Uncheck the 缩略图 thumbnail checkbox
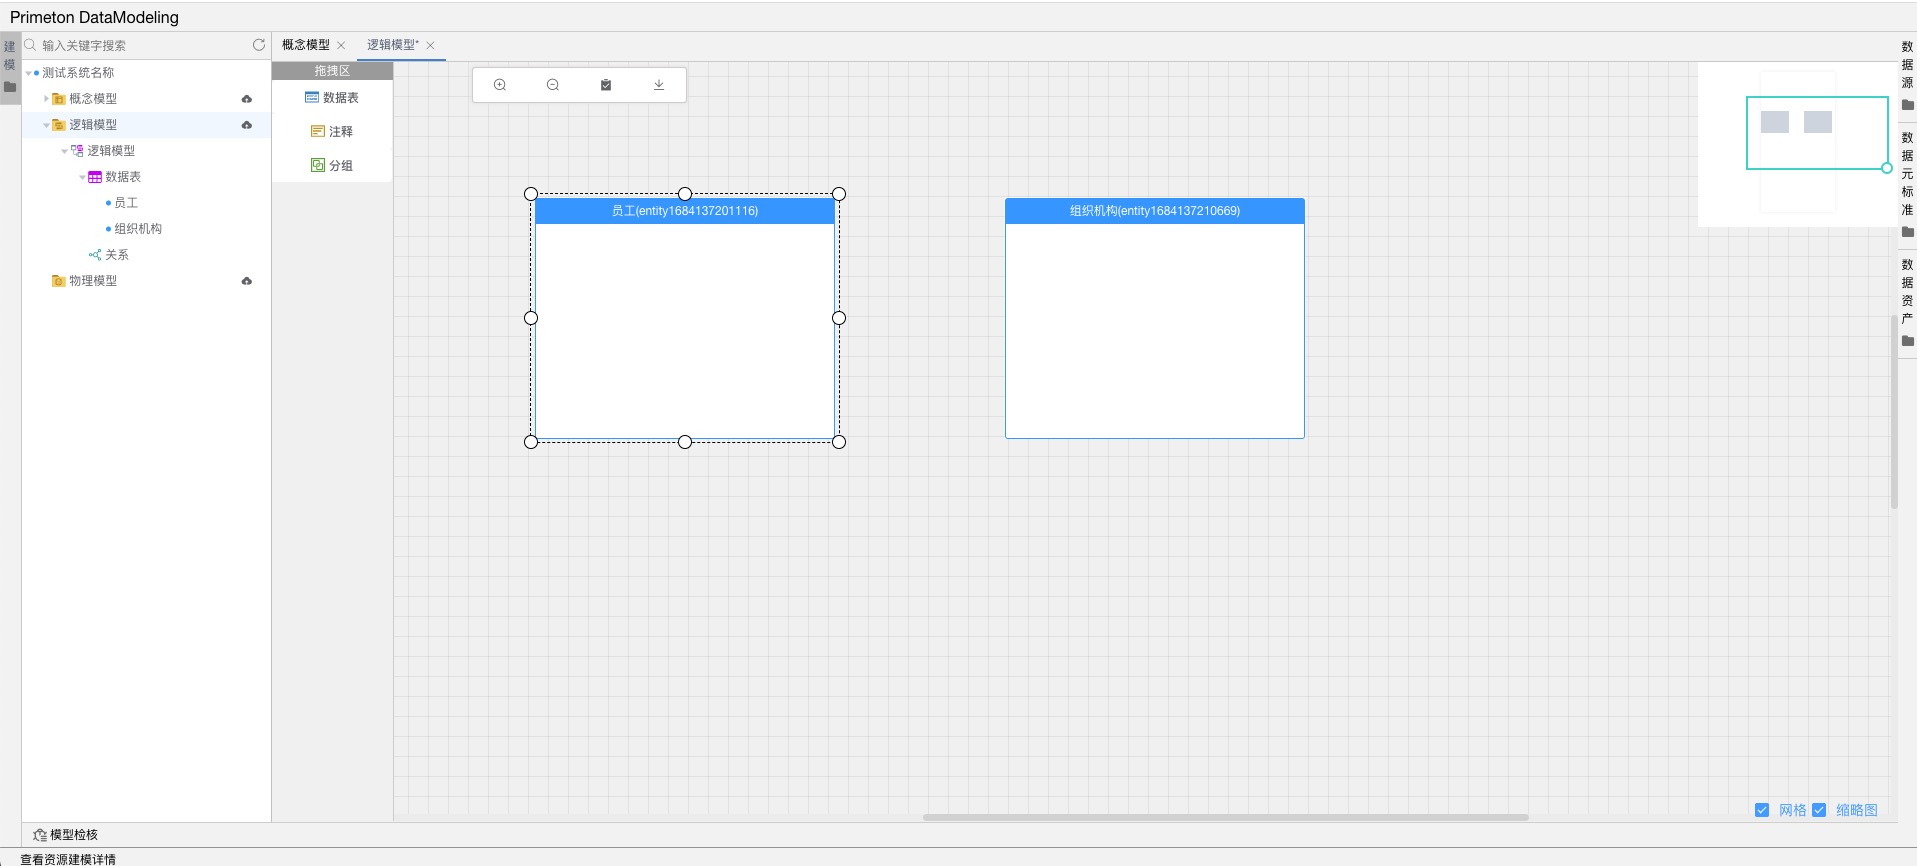 click(x=1819, y=810)
